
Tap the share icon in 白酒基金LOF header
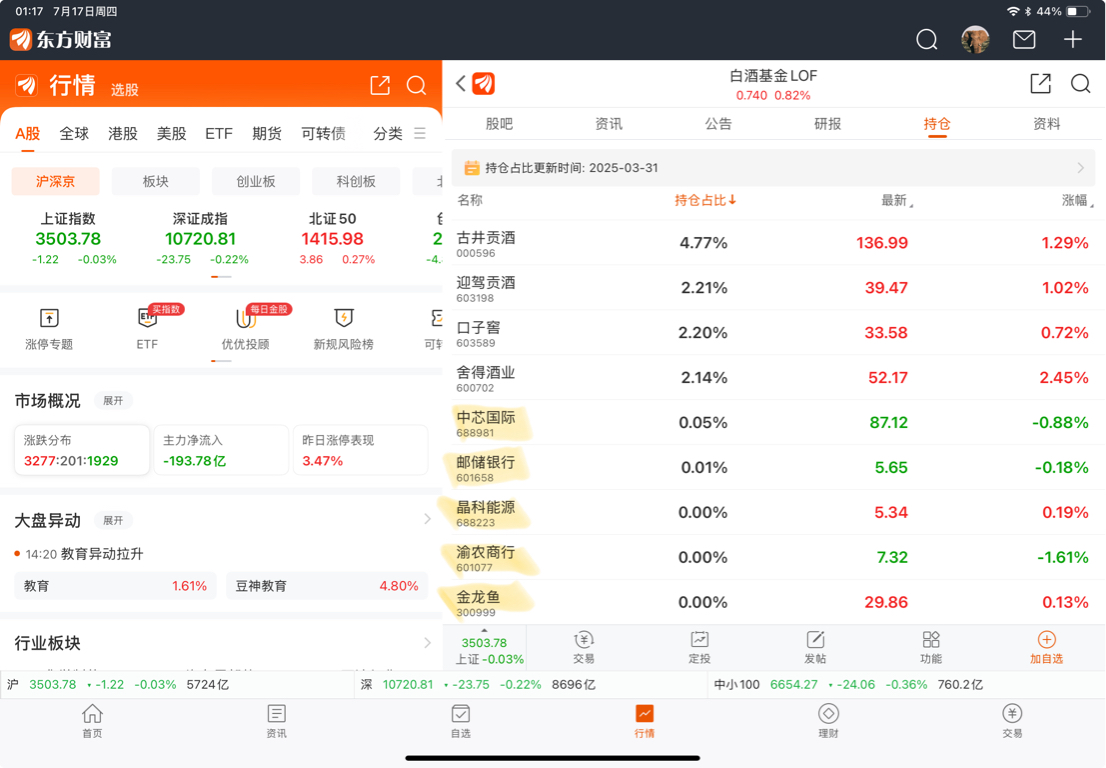(x=1040, y=83)
